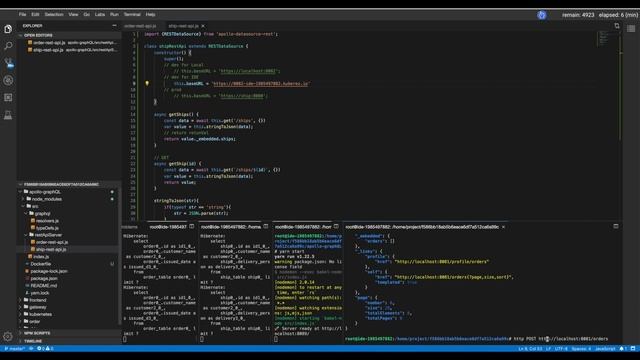Select the first terminal tab root@ide-1985497
The image size is (640, 360).
168,227
